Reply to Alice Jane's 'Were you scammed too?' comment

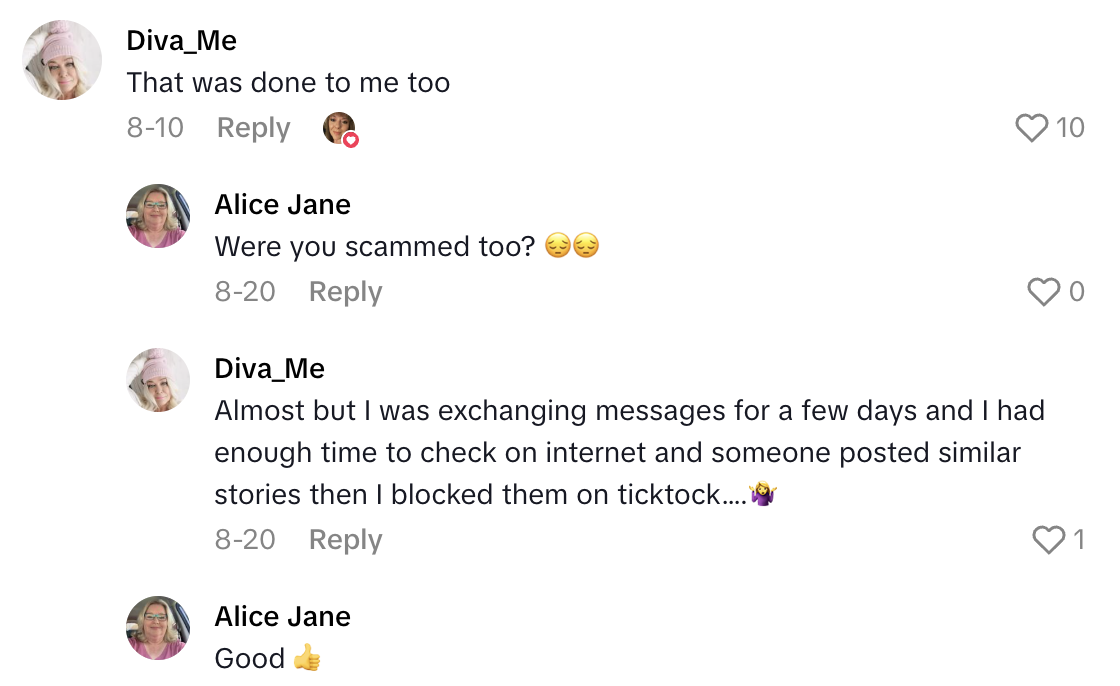344,292
